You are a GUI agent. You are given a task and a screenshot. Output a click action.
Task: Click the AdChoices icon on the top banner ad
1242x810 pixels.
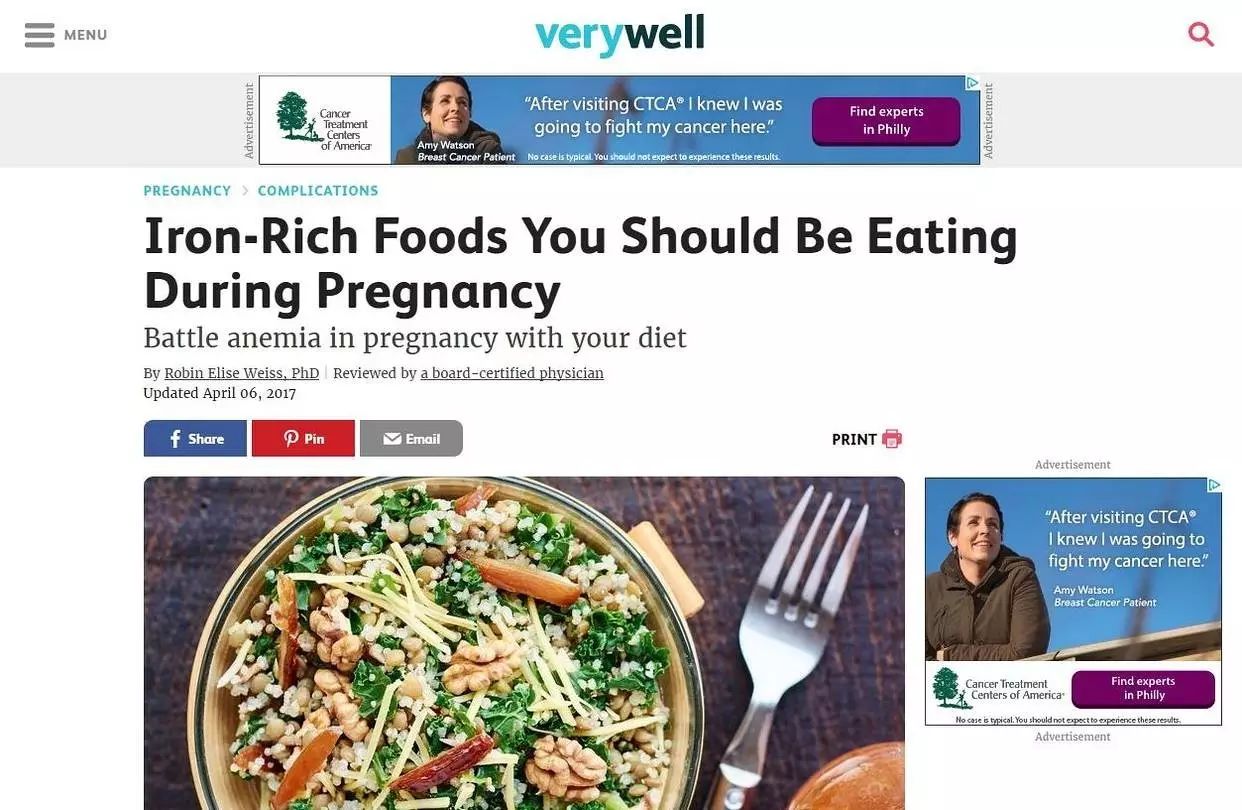[x=972, y=83]
